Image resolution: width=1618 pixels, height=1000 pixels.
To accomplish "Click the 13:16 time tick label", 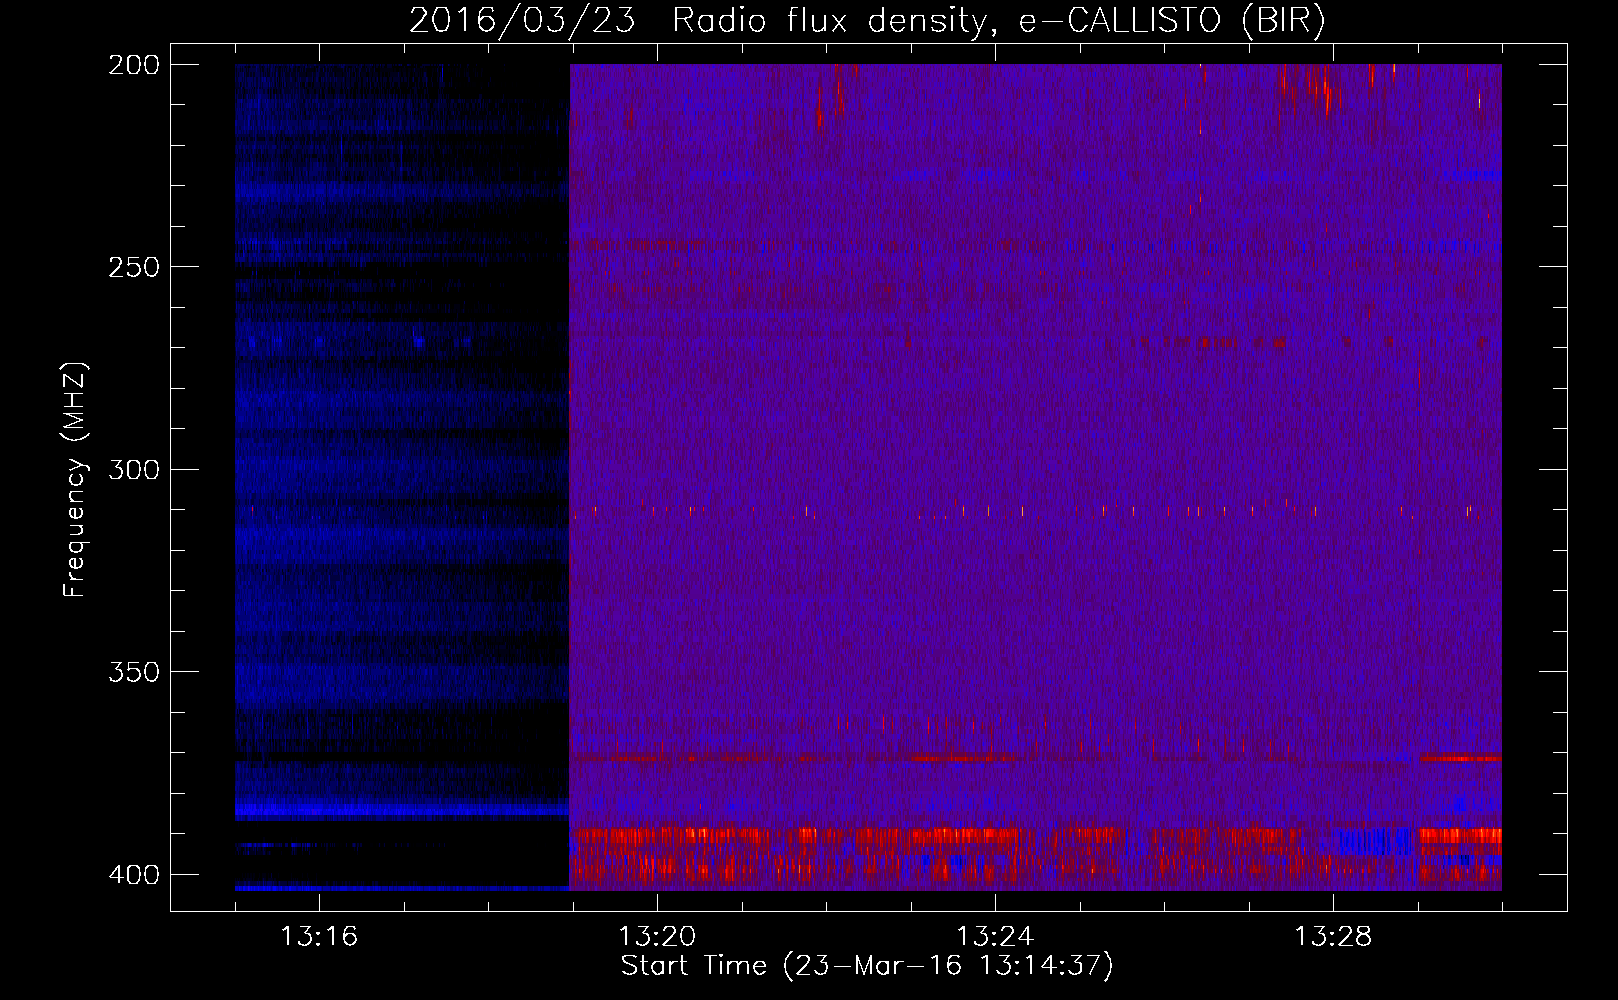I will [x=319, y=936].
